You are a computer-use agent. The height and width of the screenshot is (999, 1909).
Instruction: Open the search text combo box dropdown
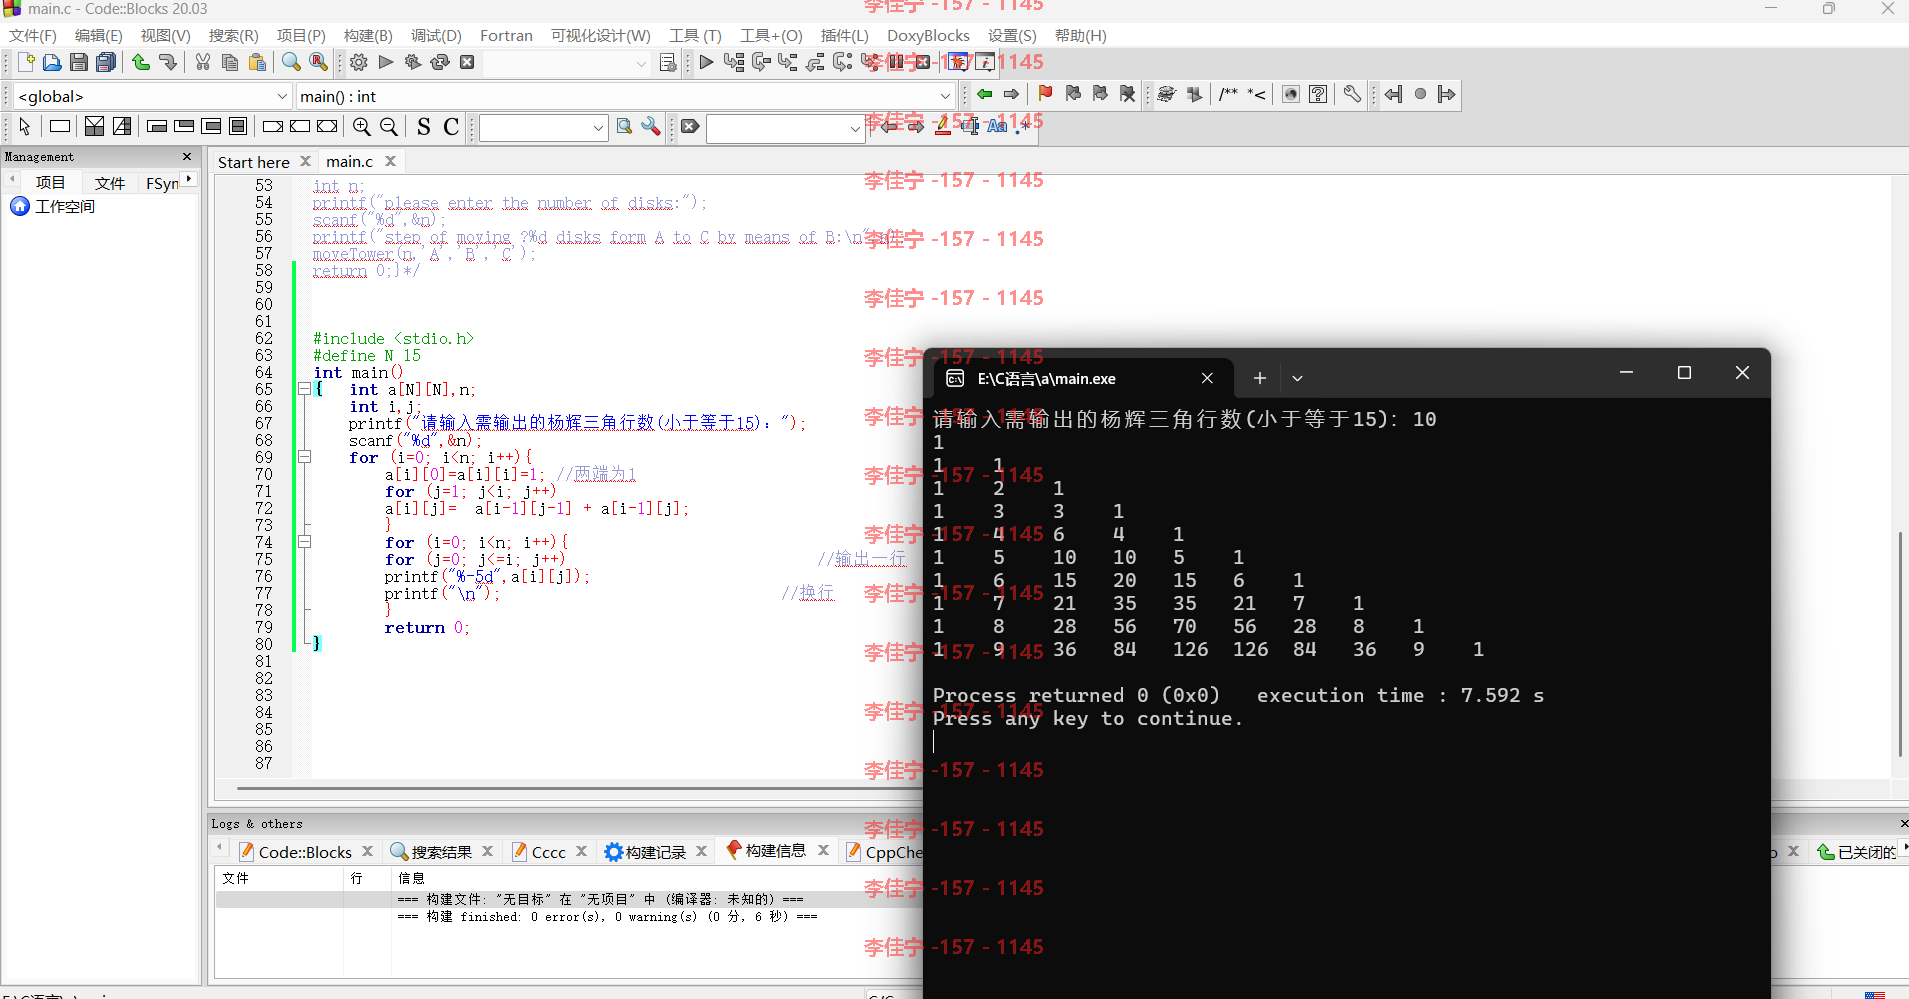point(598,128)
